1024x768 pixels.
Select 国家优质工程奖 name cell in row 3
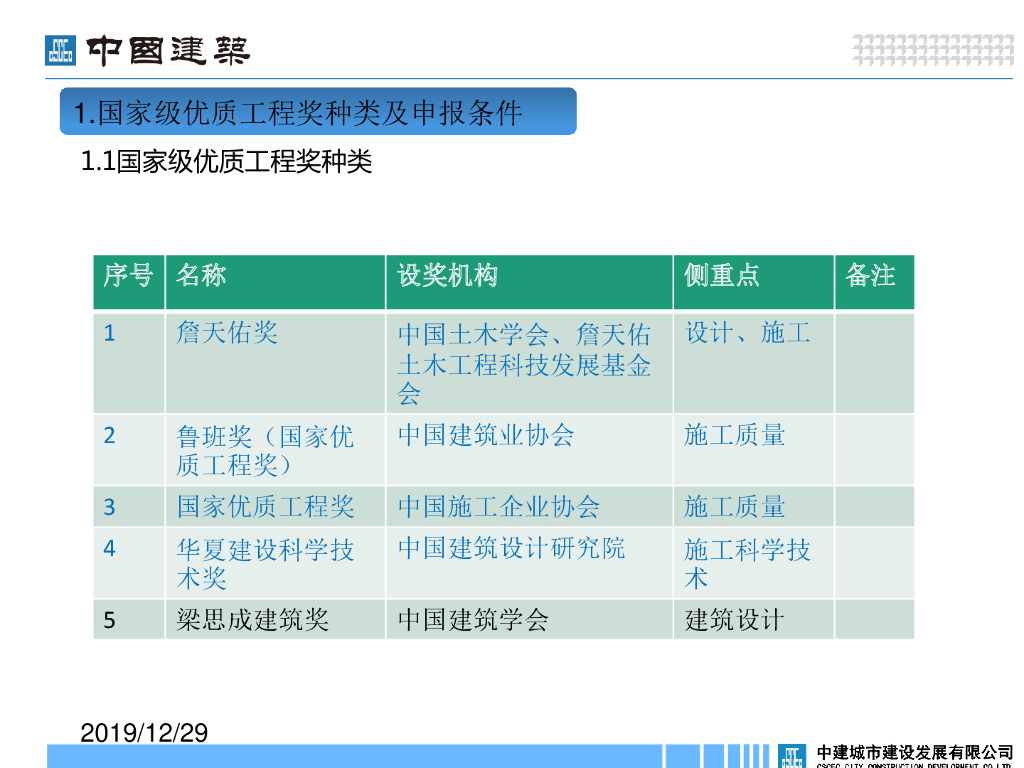coord(276,507)
